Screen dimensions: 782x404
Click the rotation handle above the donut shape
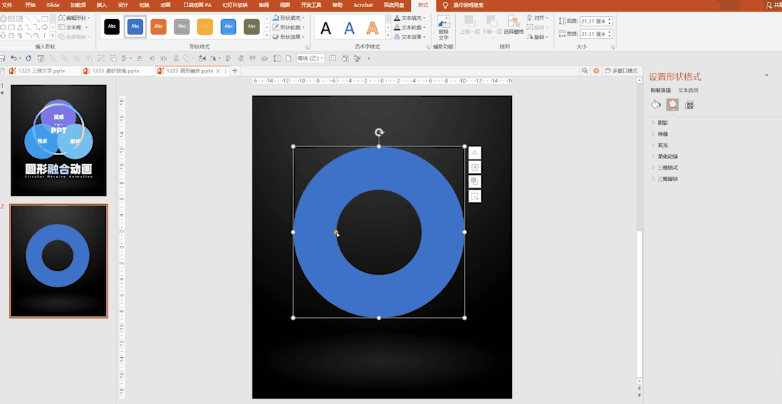click(x=379, y=132)
